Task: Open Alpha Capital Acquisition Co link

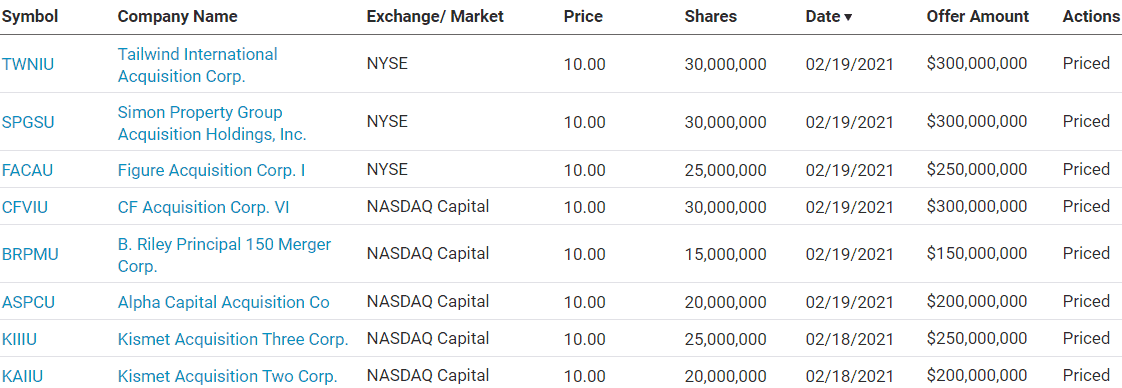Action: 224,303
